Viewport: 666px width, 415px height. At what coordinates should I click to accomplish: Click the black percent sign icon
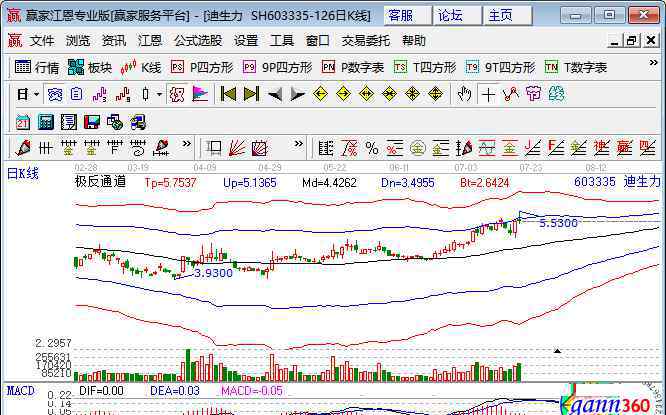click(x=372, y=148)
